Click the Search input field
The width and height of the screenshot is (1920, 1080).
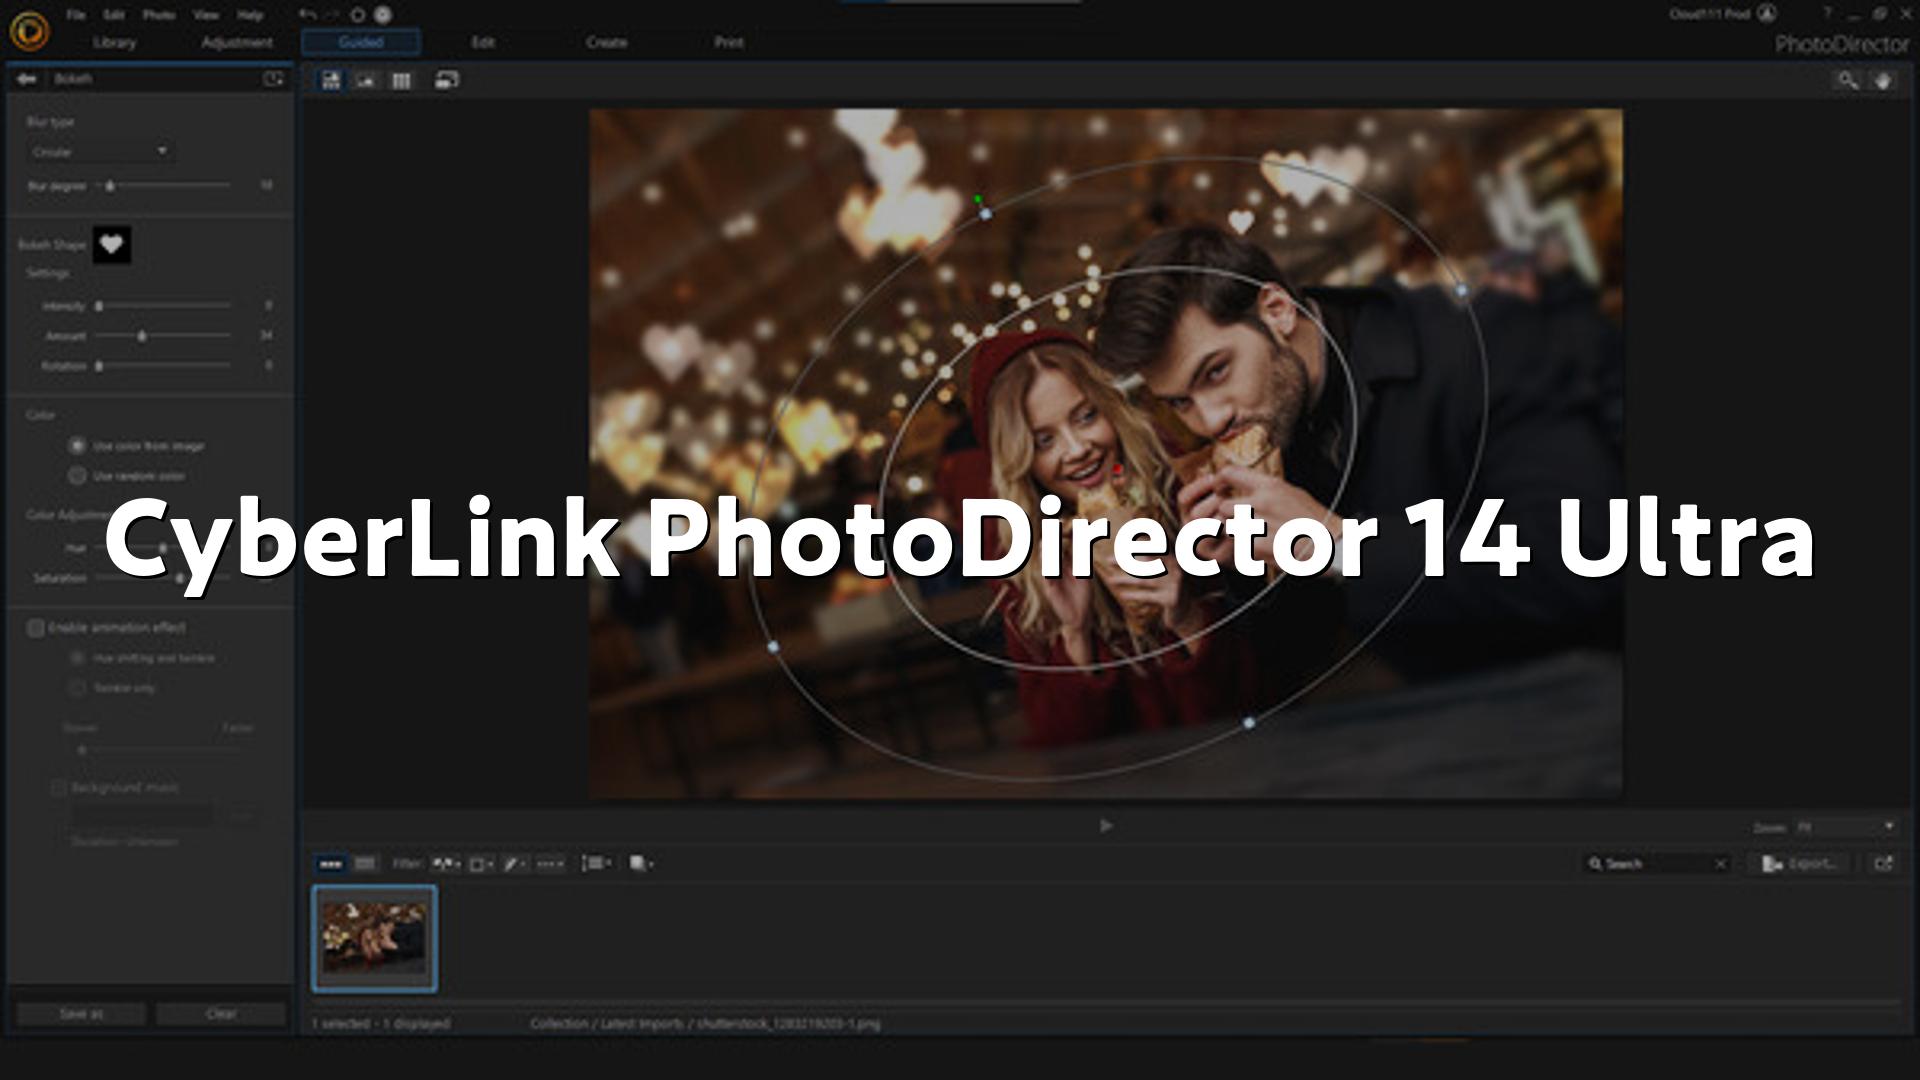click(x=1655, y=864)
